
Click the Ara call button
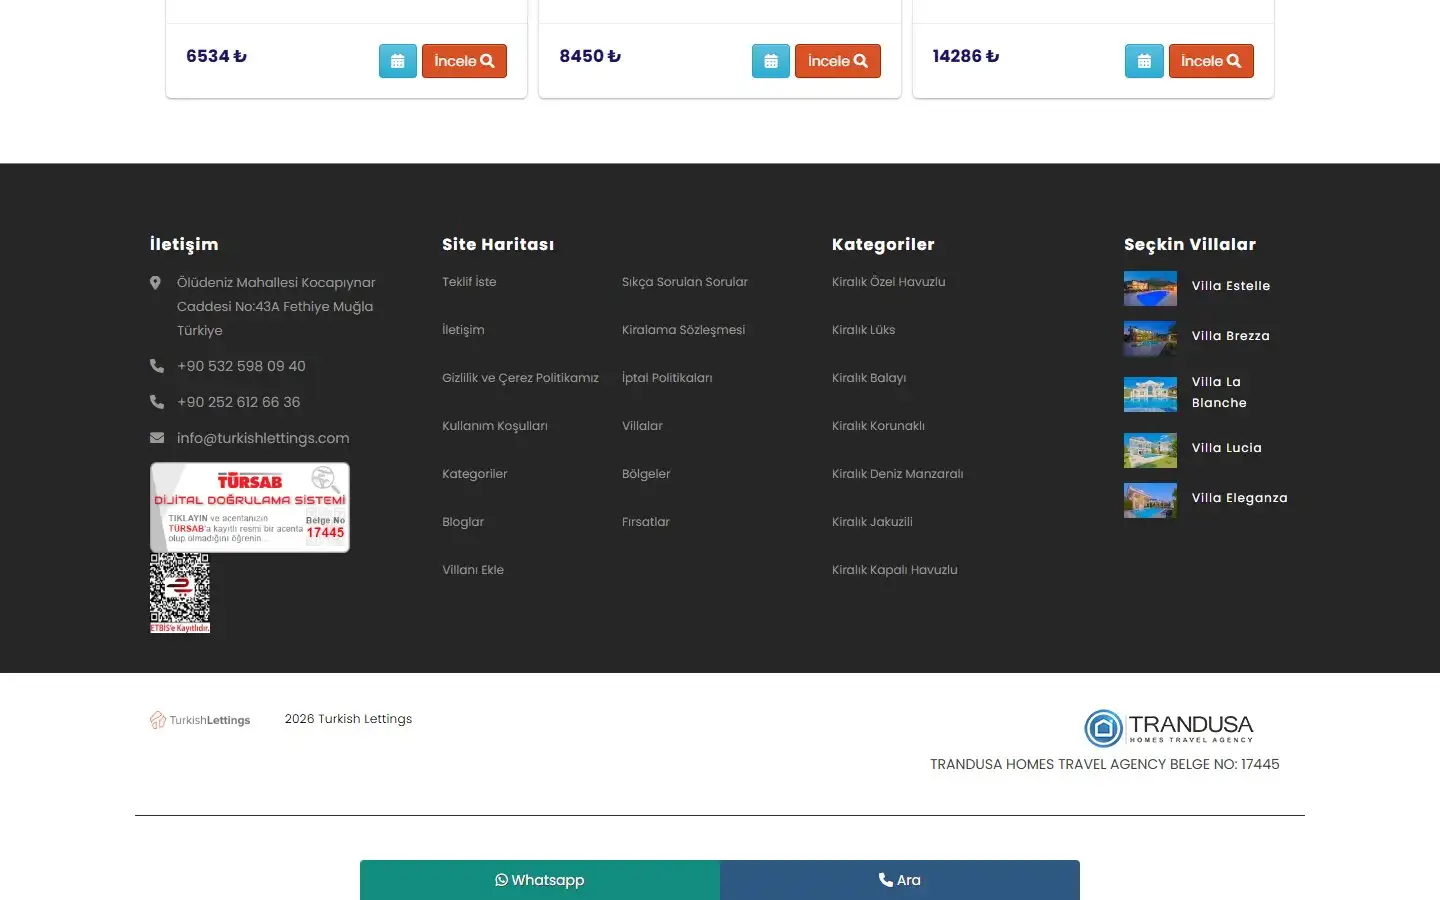[x=900, y=880]
